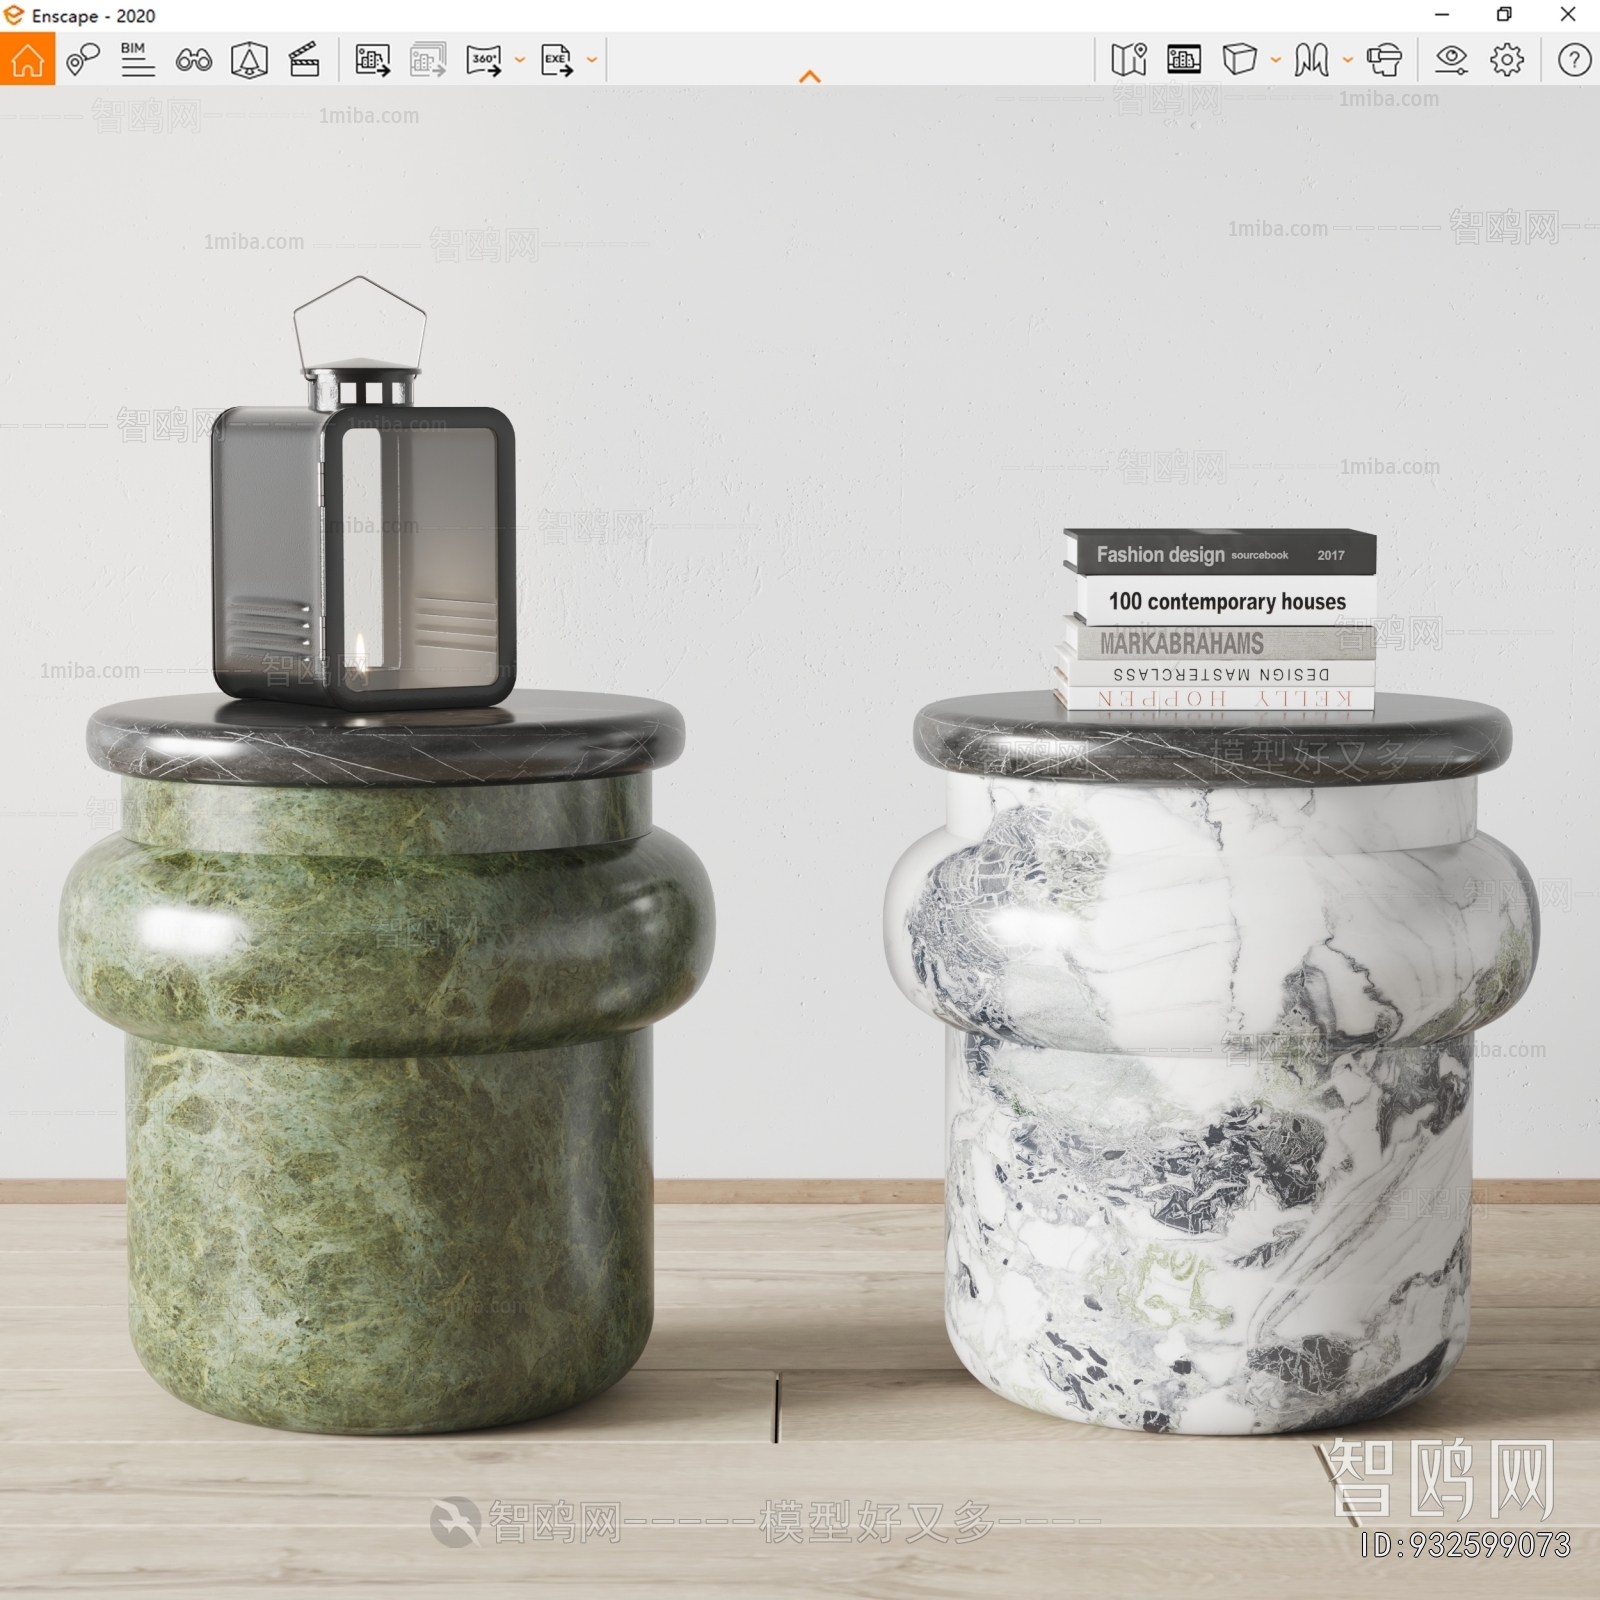Minimize the Enscape window
This screenshot has width=1600, height=1600.
[1441, 14]
